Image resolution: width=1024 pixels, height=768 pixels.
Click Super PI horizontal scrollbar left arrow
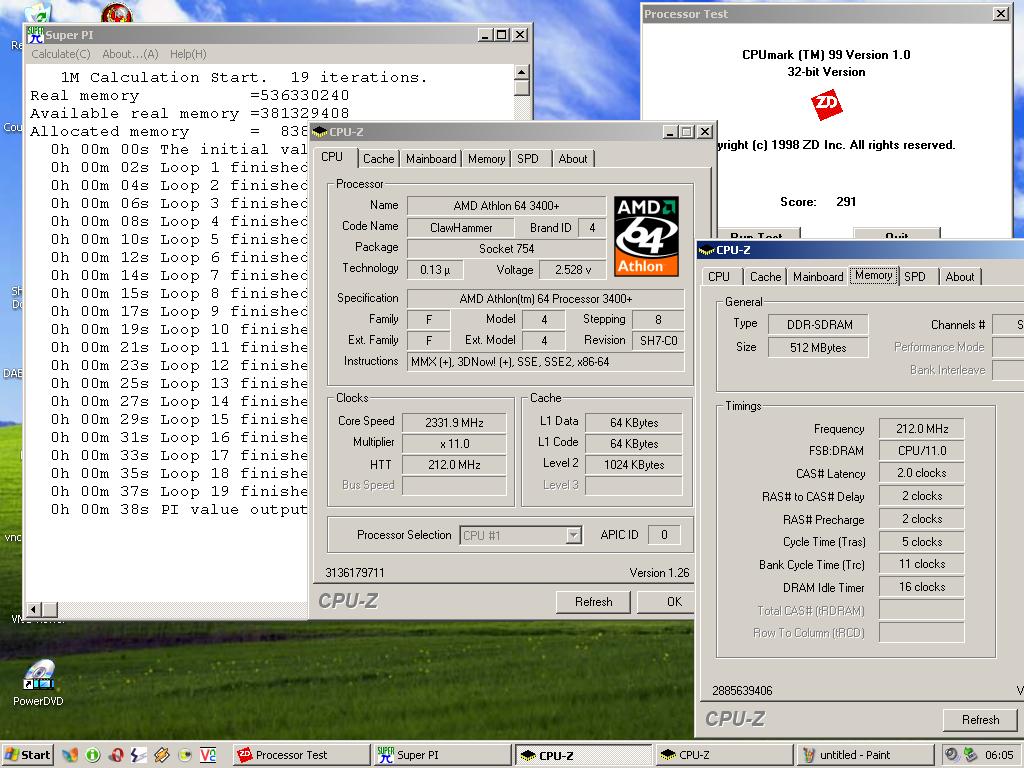pos(34,609)
